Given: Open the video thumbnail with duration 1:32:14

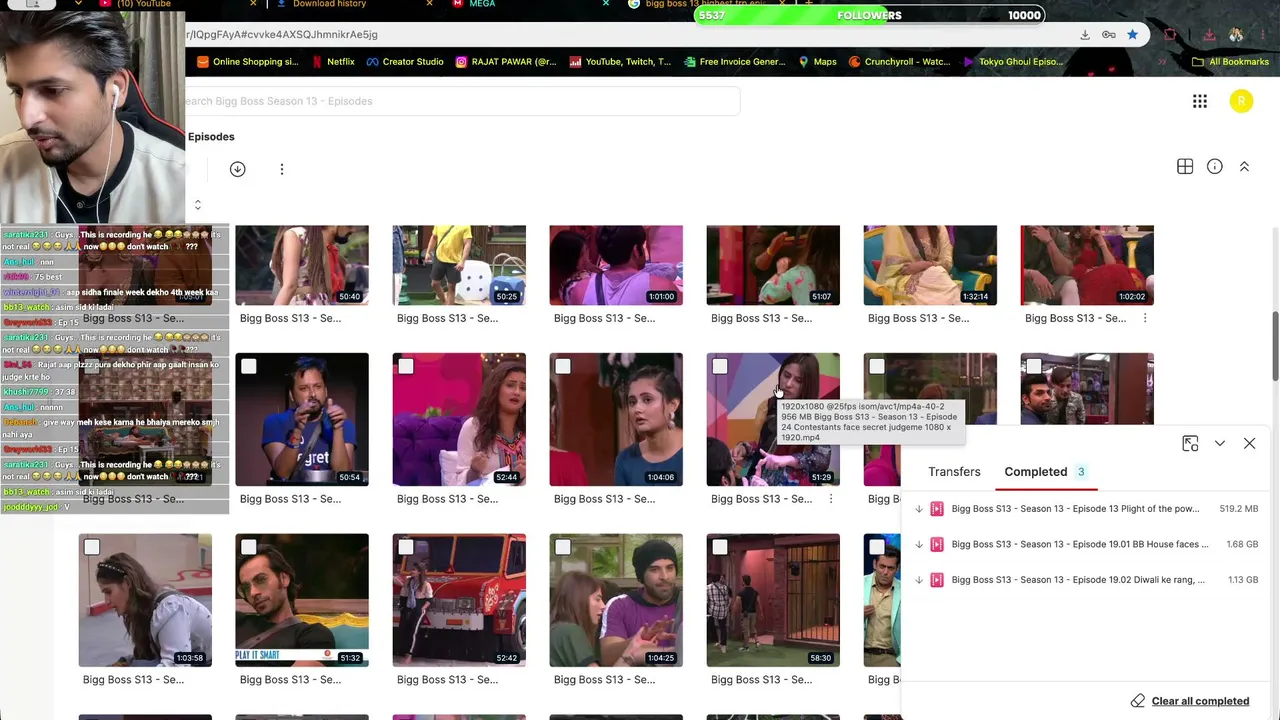Looking at the screenshot, I should tap(930, 265).
